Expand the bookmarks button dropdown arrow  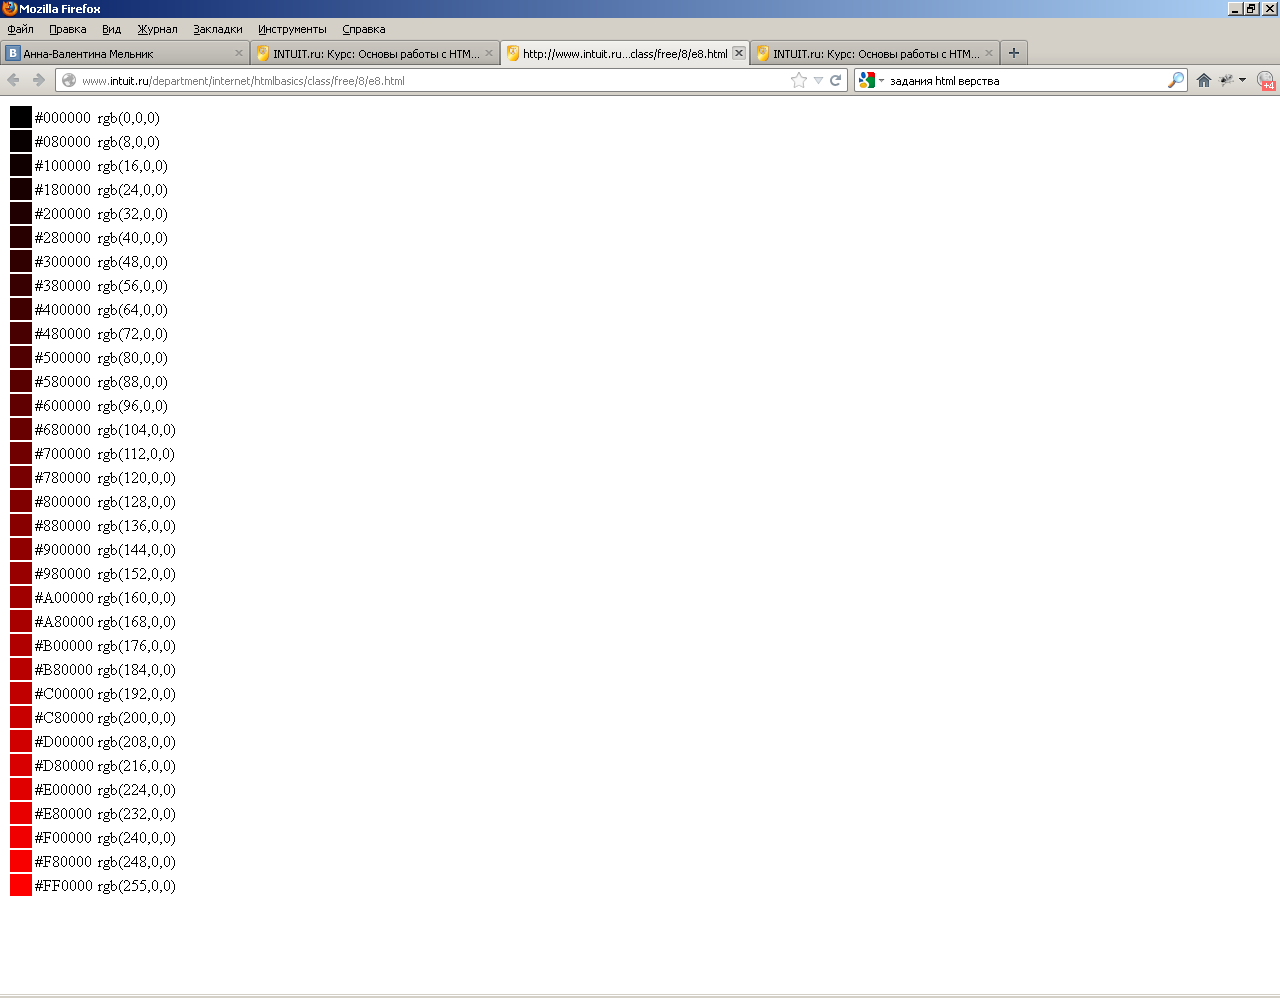click(x=1243, y=80)
